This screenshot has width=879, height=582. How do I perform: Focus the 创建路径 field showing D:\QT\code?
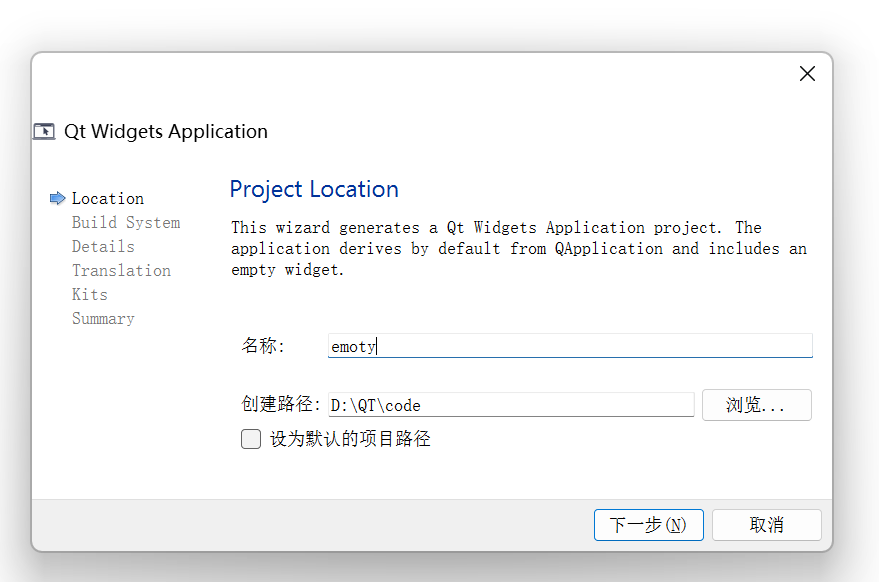tap(511, 405)
